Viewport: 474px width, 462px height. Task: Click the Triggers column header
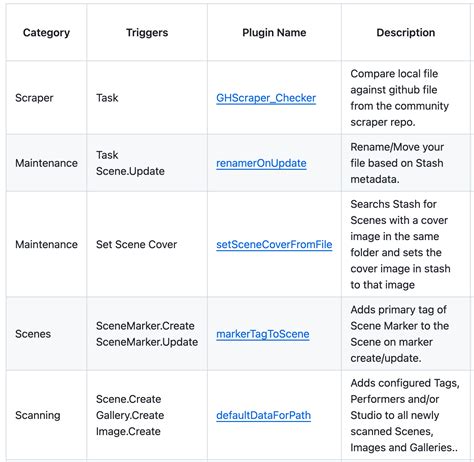coord(147,33)
